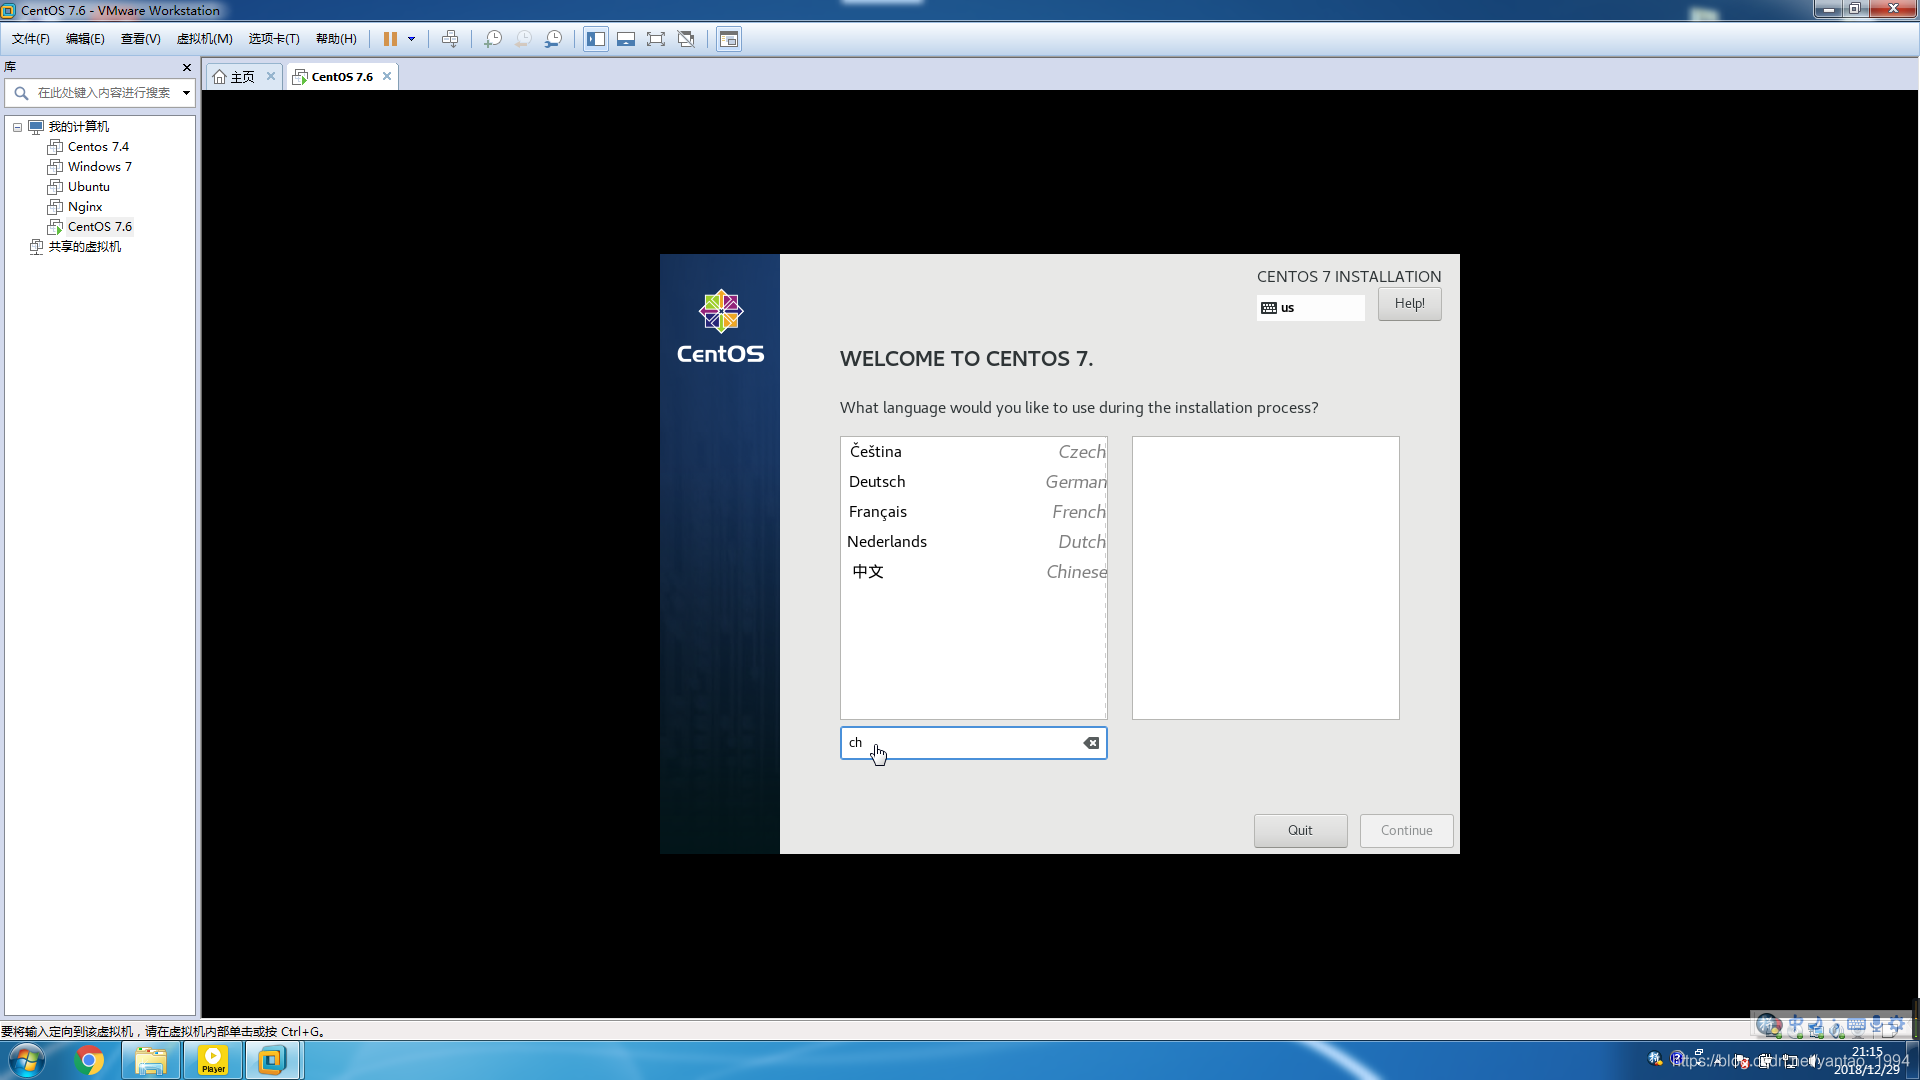Close the 主页 tab
This screenshot has width=1920, height=1080.
click(271, 76)
